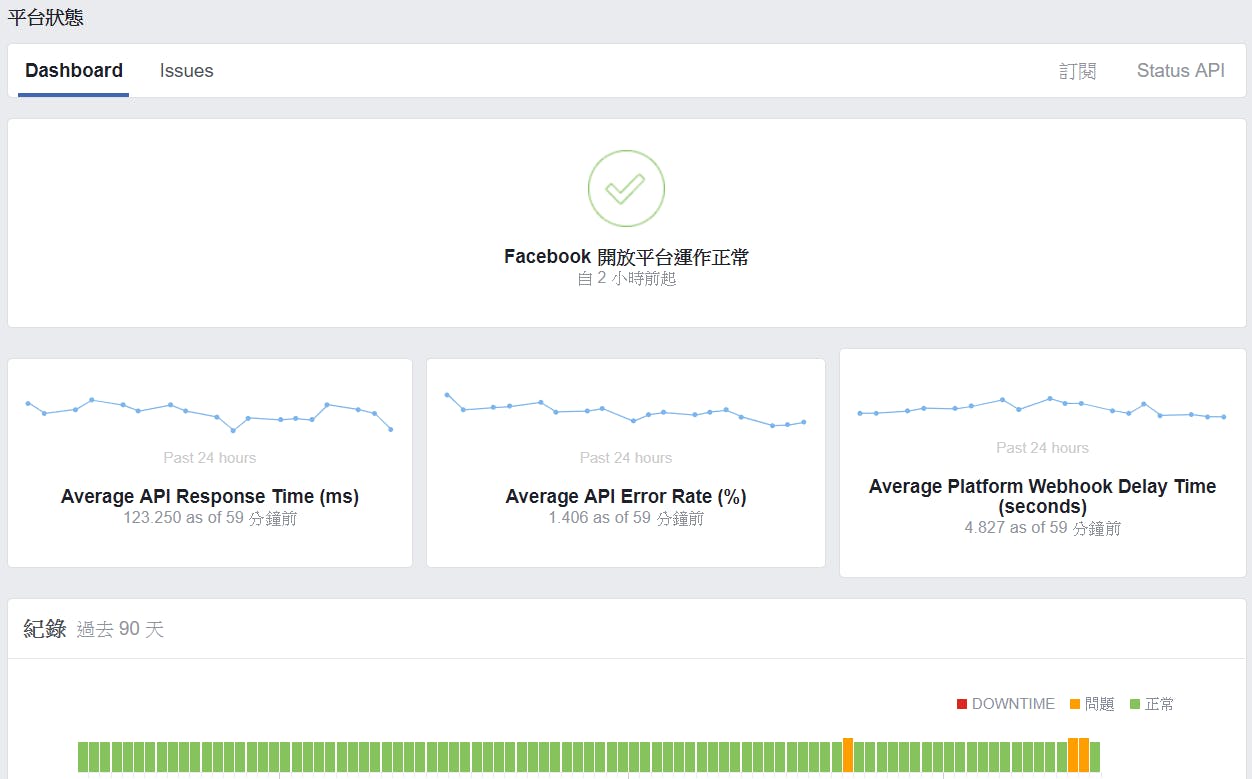Viewport: 1252px width, 779px height.
Task: Click the last green bar in history timeline
Action: tap(1095, 757)
